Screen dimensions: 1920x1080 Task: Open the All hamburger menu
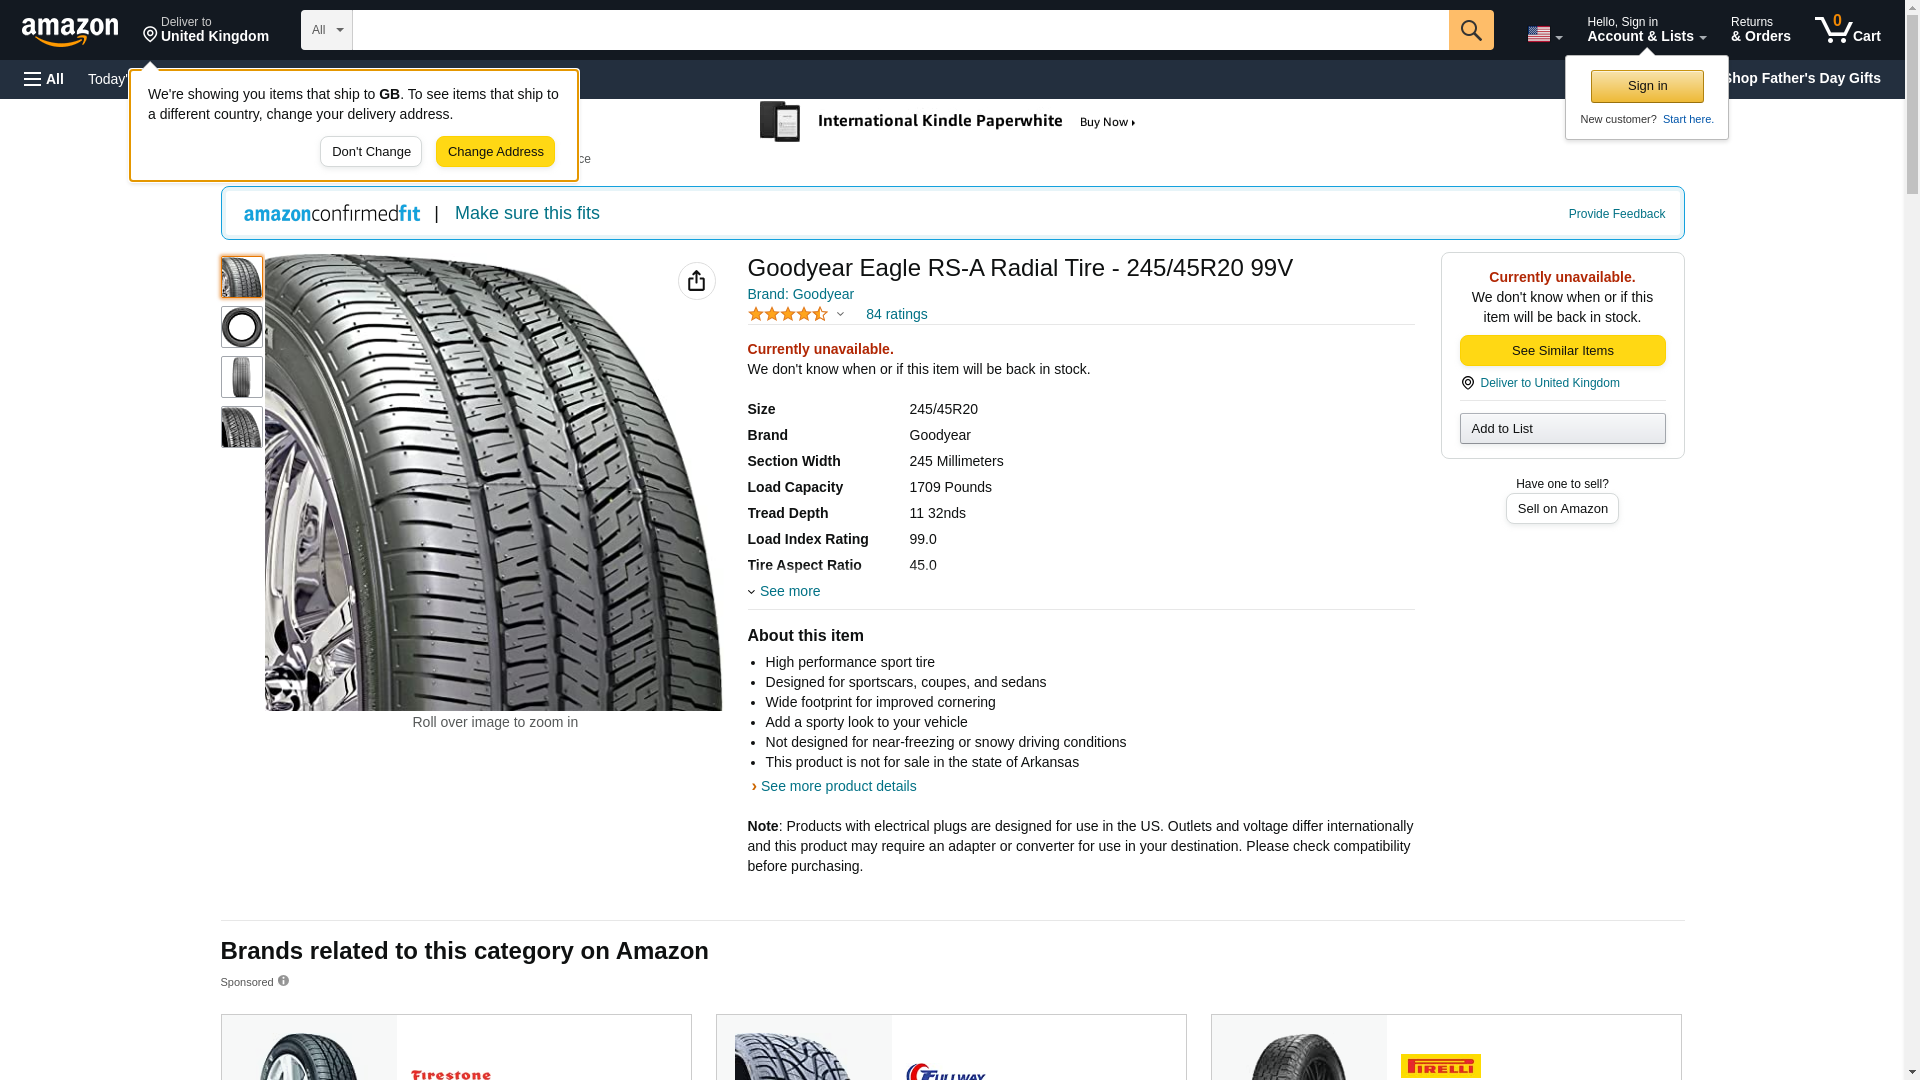click(x=44, y=79)
